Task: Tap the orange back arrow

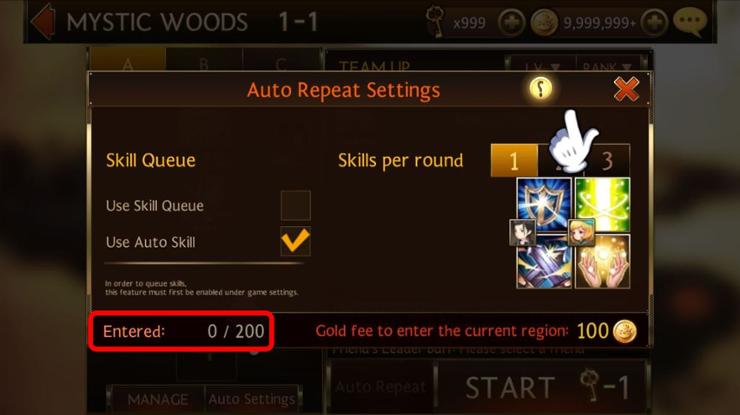Action: click(43, 22)
